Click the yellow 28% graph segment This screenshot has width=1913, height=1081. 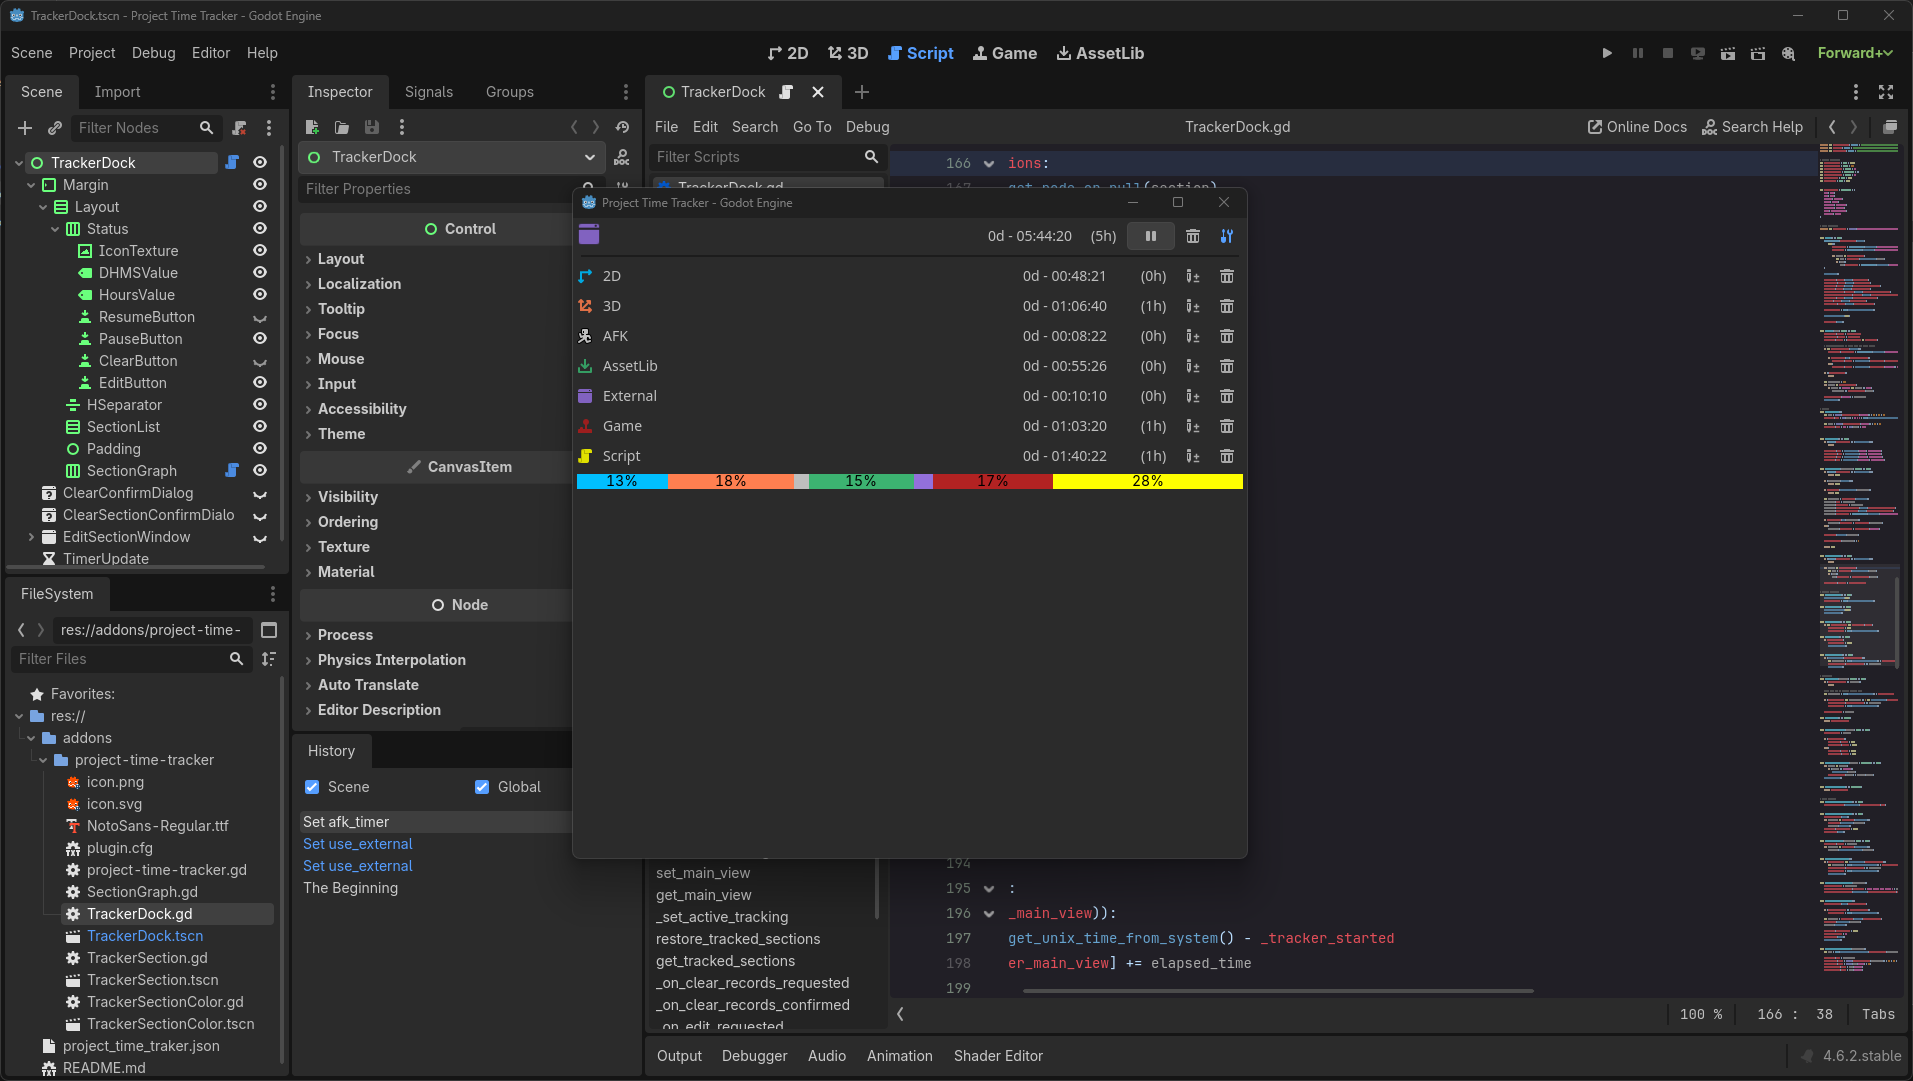tap(1147, 481)
